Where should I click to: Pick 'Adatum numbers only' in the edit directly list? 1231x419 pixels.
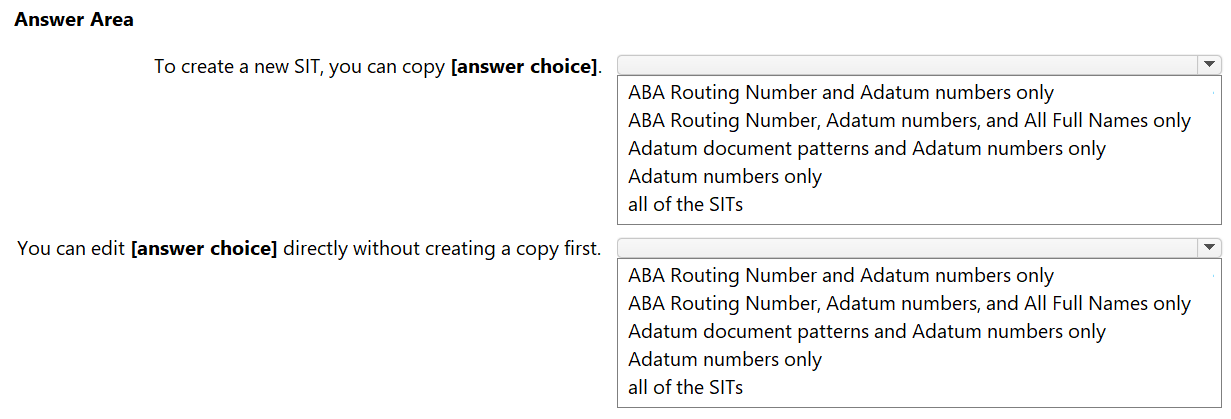(x=725, y=360)
